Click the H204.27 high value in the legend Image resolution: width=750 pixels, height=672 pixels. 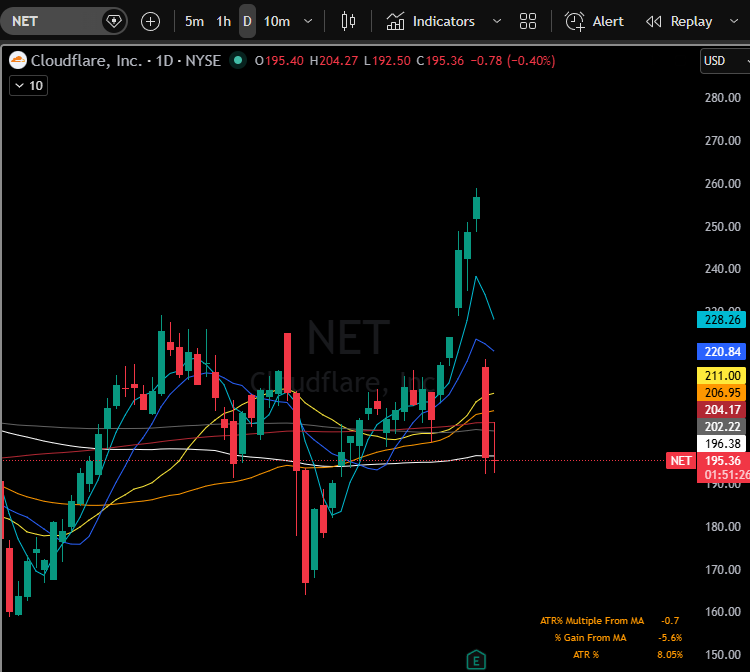(x=334, y=61)
